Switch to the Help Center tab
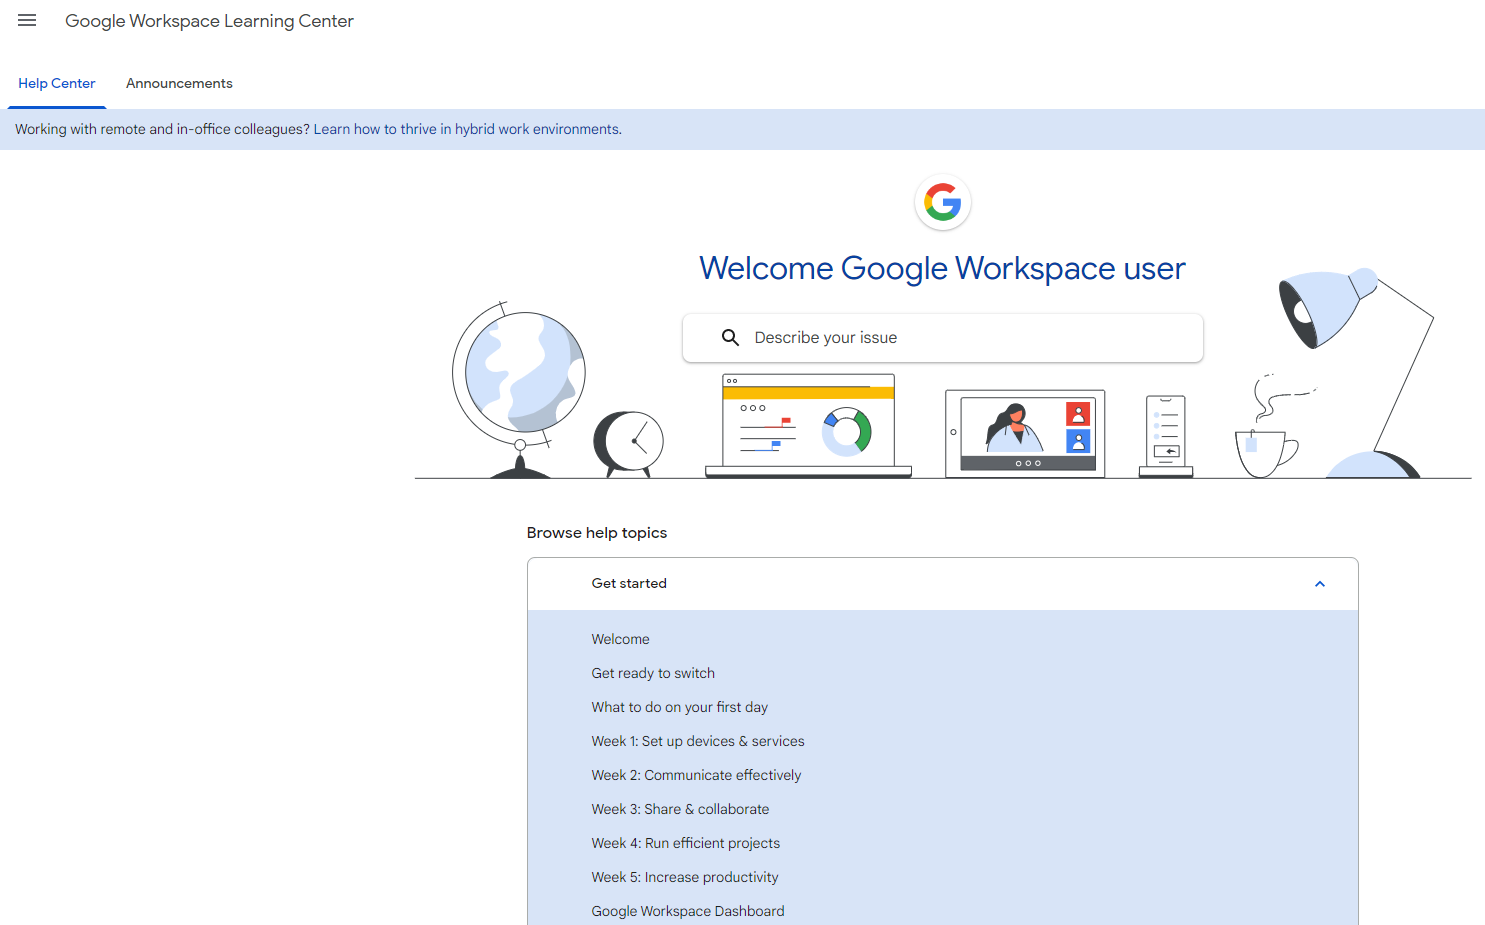This screenshot has width=1485, height=925. pos(57,84)
